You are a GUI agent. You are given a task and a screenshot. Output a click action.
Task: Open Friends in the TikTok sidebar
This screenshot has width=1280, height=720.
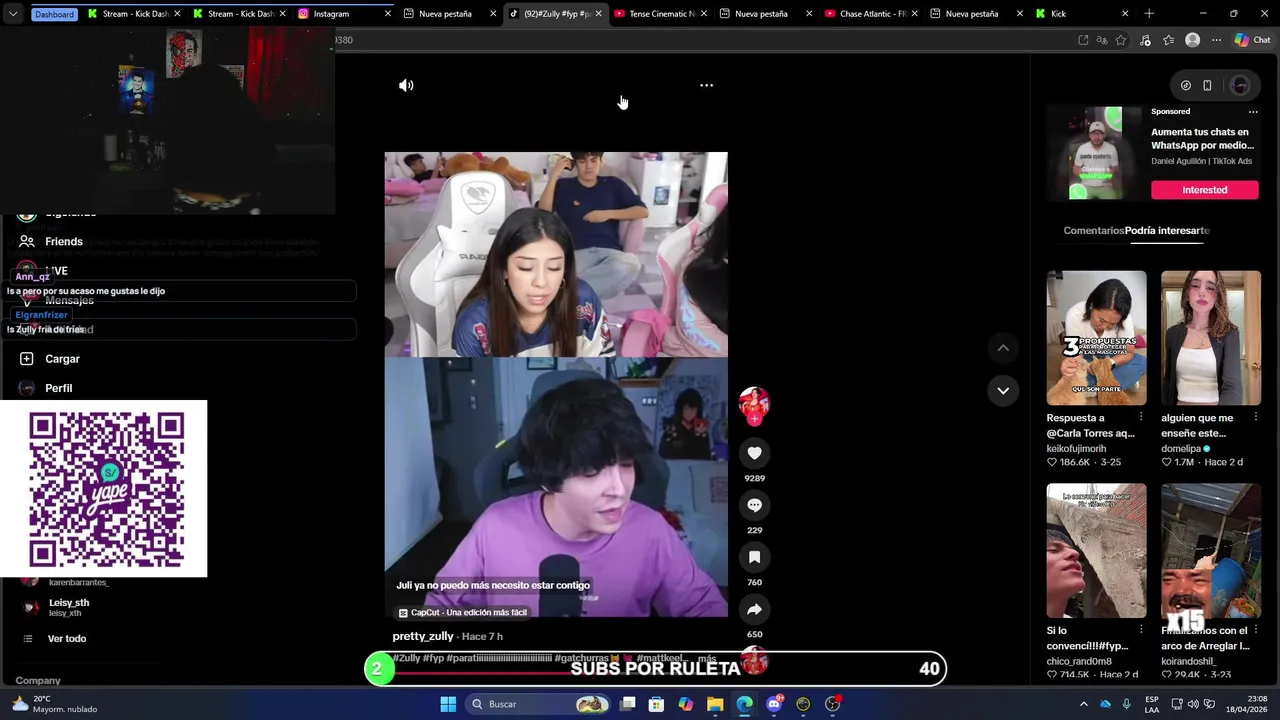pyautogui.click(x=63, y=241)
